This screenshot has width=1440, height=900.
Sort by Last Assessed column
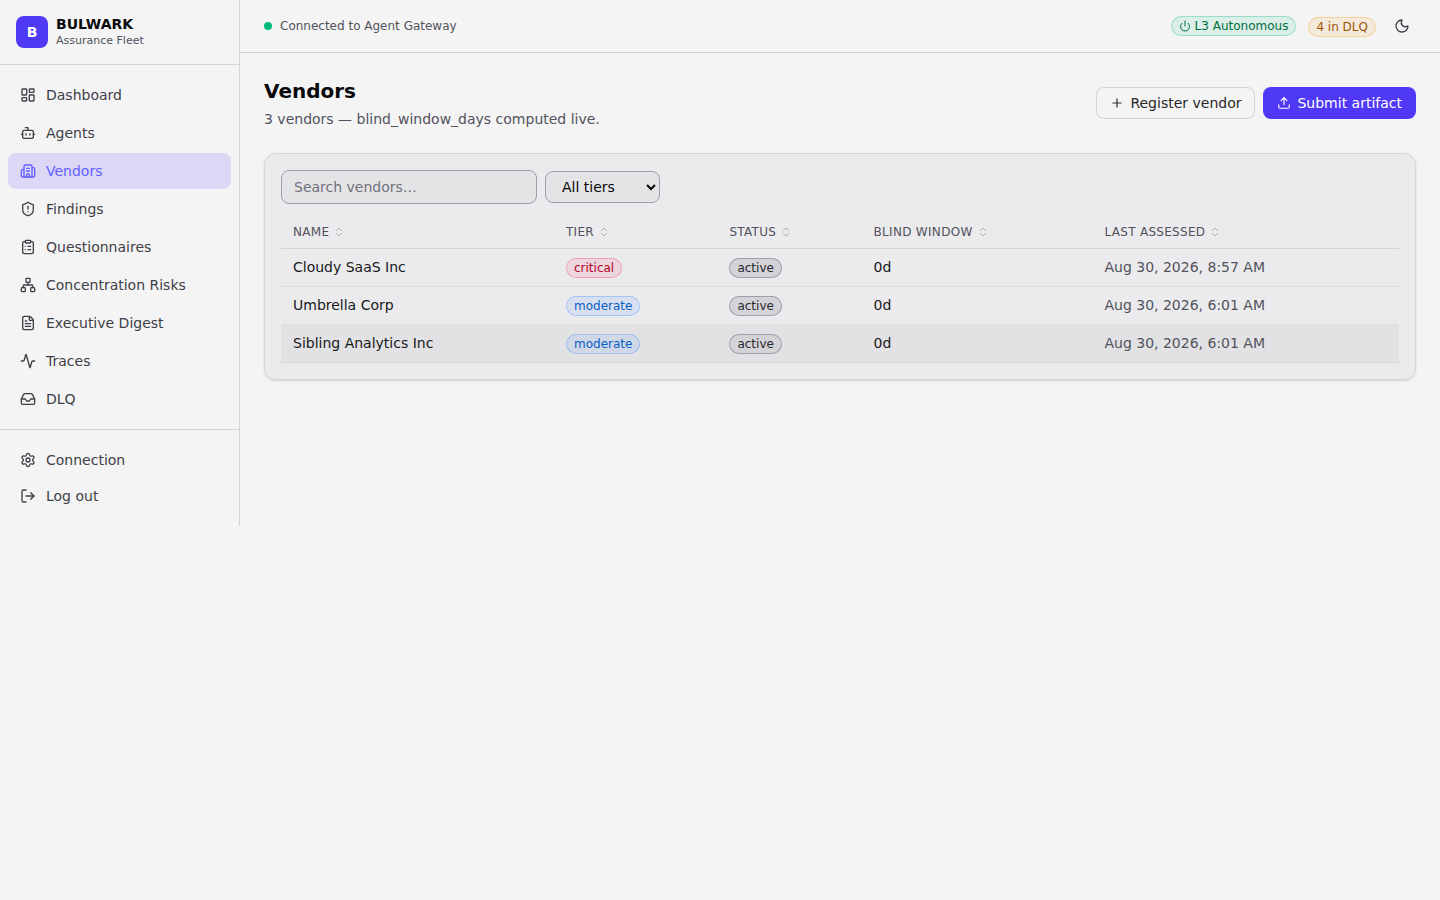tap(1162, 232)
